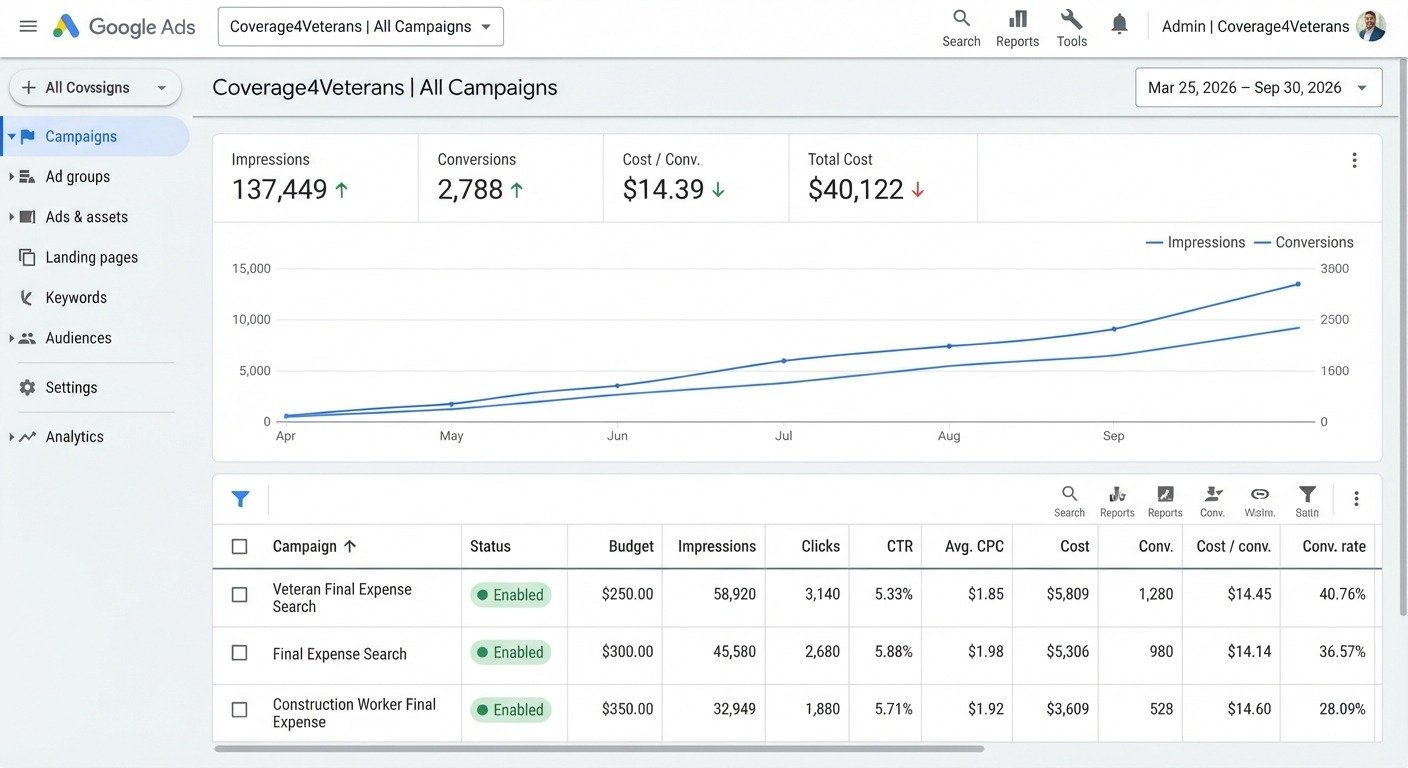Screen dimensions: 1408x768
Task: Check the Veteran Final Expense Search row
Action: tap(239, 595)
